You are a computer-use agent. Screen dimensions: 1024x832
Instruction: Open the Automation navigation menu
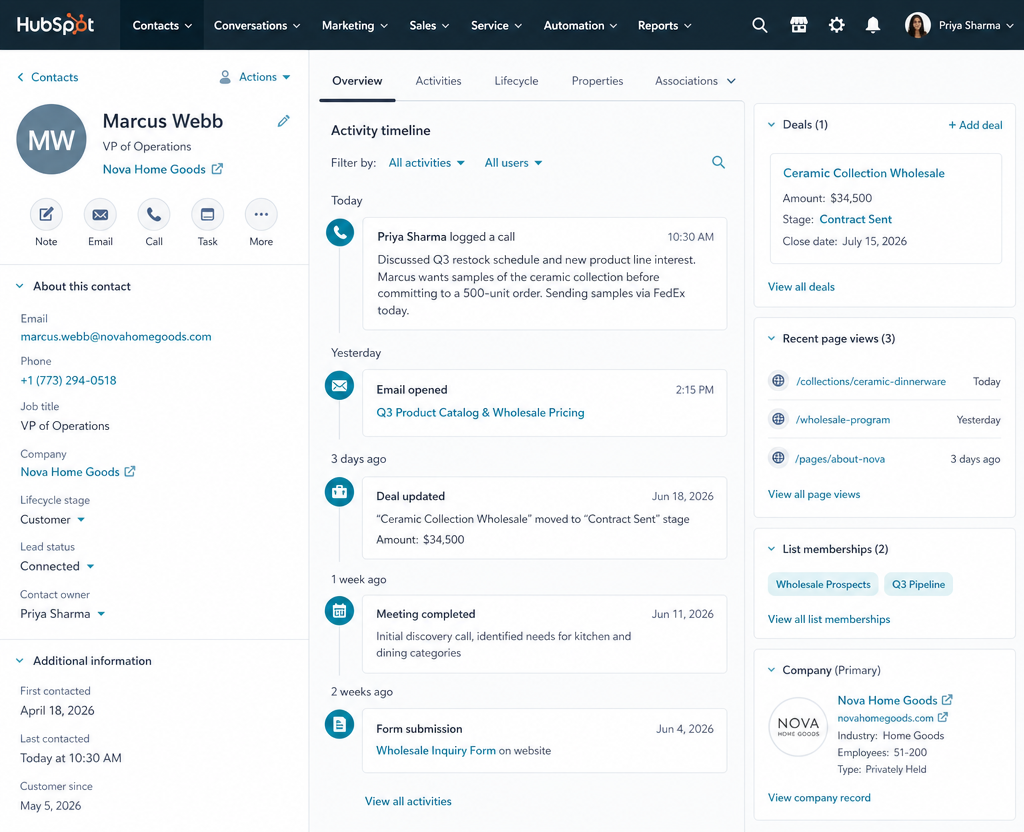click(x=580, y=25)
